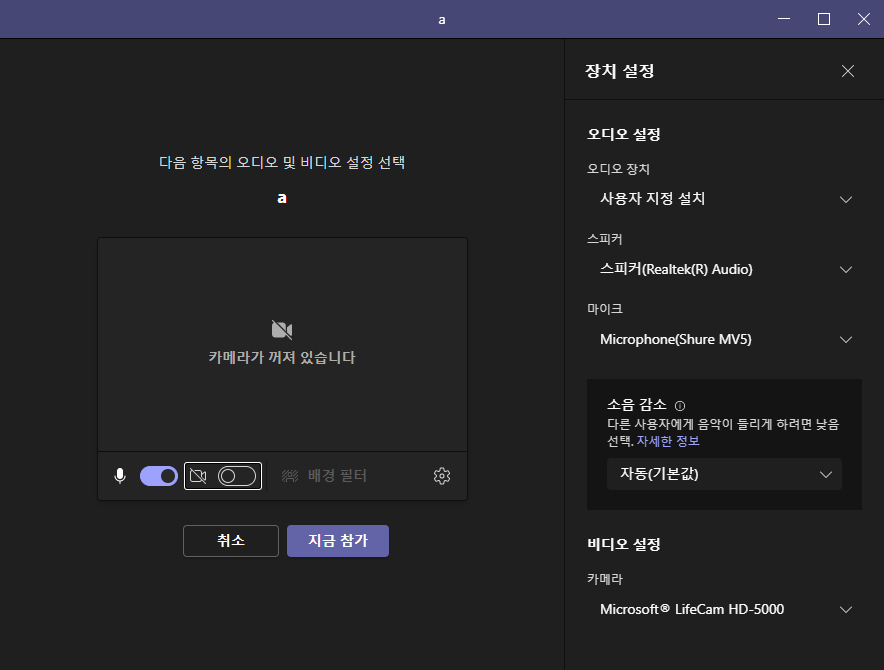Click the 카메라 label

pyautogui.click(x=605, y=579)
